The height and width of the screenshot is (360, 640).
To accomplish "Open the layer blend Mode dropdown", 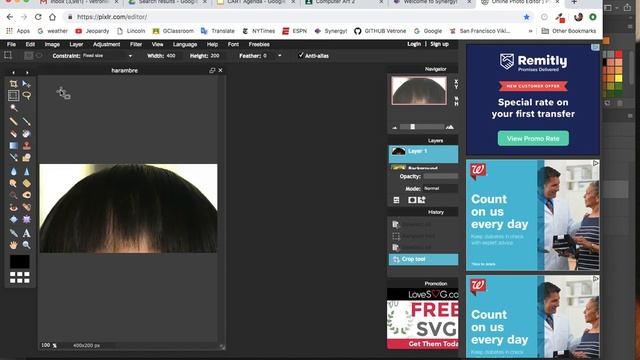I will (x=440, y=189).
